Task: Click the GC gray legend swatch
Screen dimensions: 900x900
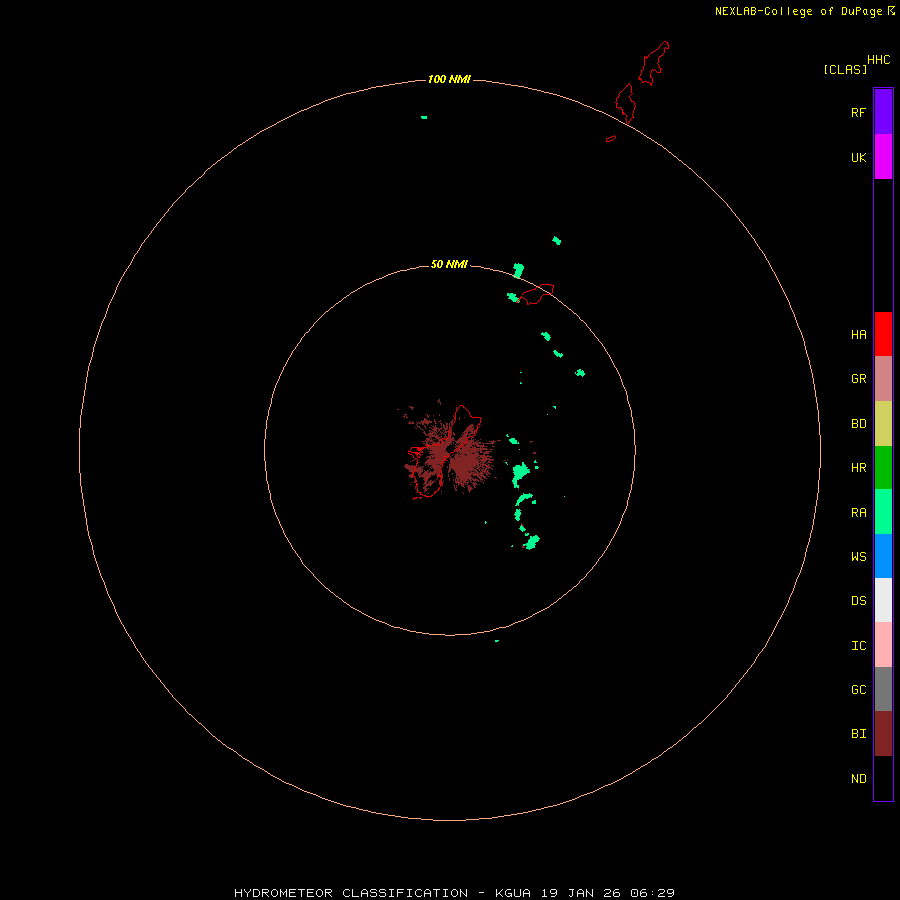Action: coord(883,689)
